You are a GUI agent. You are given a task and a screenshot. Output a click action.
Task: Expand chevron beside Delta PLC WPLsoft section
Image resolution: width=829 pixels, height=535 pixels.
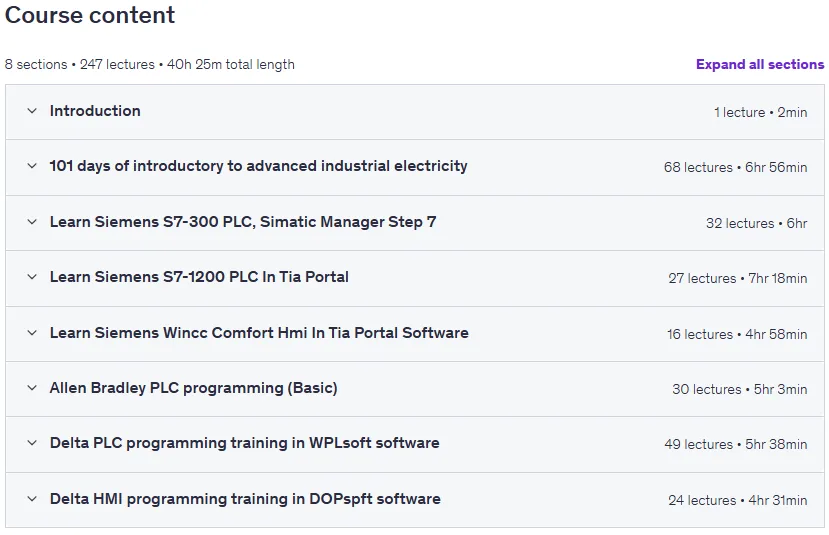[x=32, y=443]
